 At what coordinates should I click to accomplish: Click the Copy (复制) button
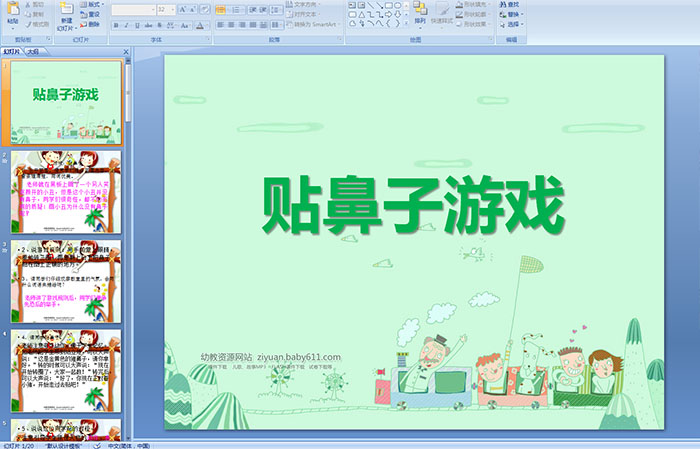[34, 14]
